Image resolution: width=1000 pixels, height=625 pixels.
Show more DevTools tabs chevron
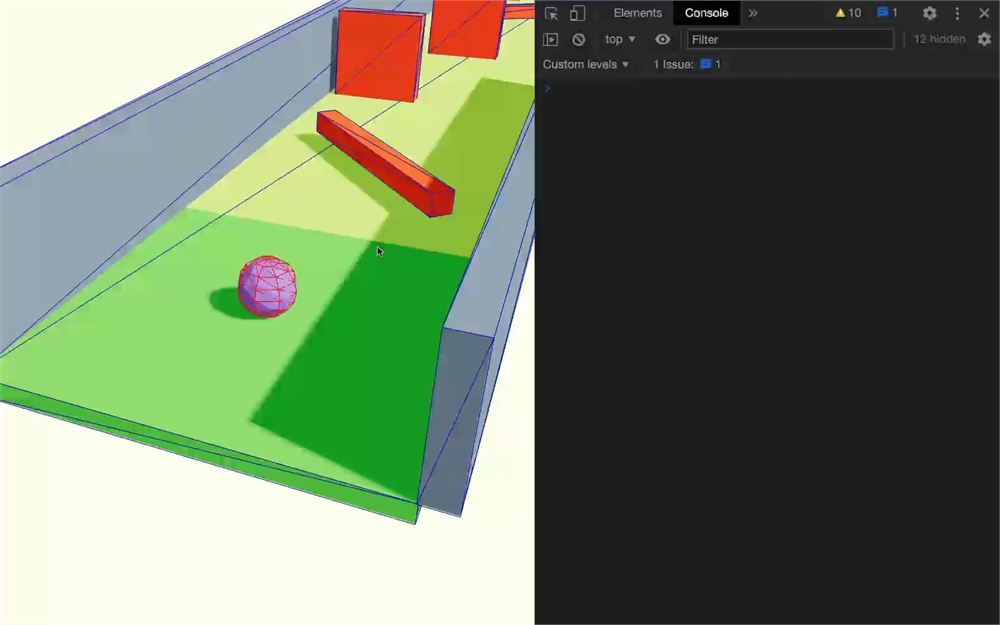(x=753, y=13)
